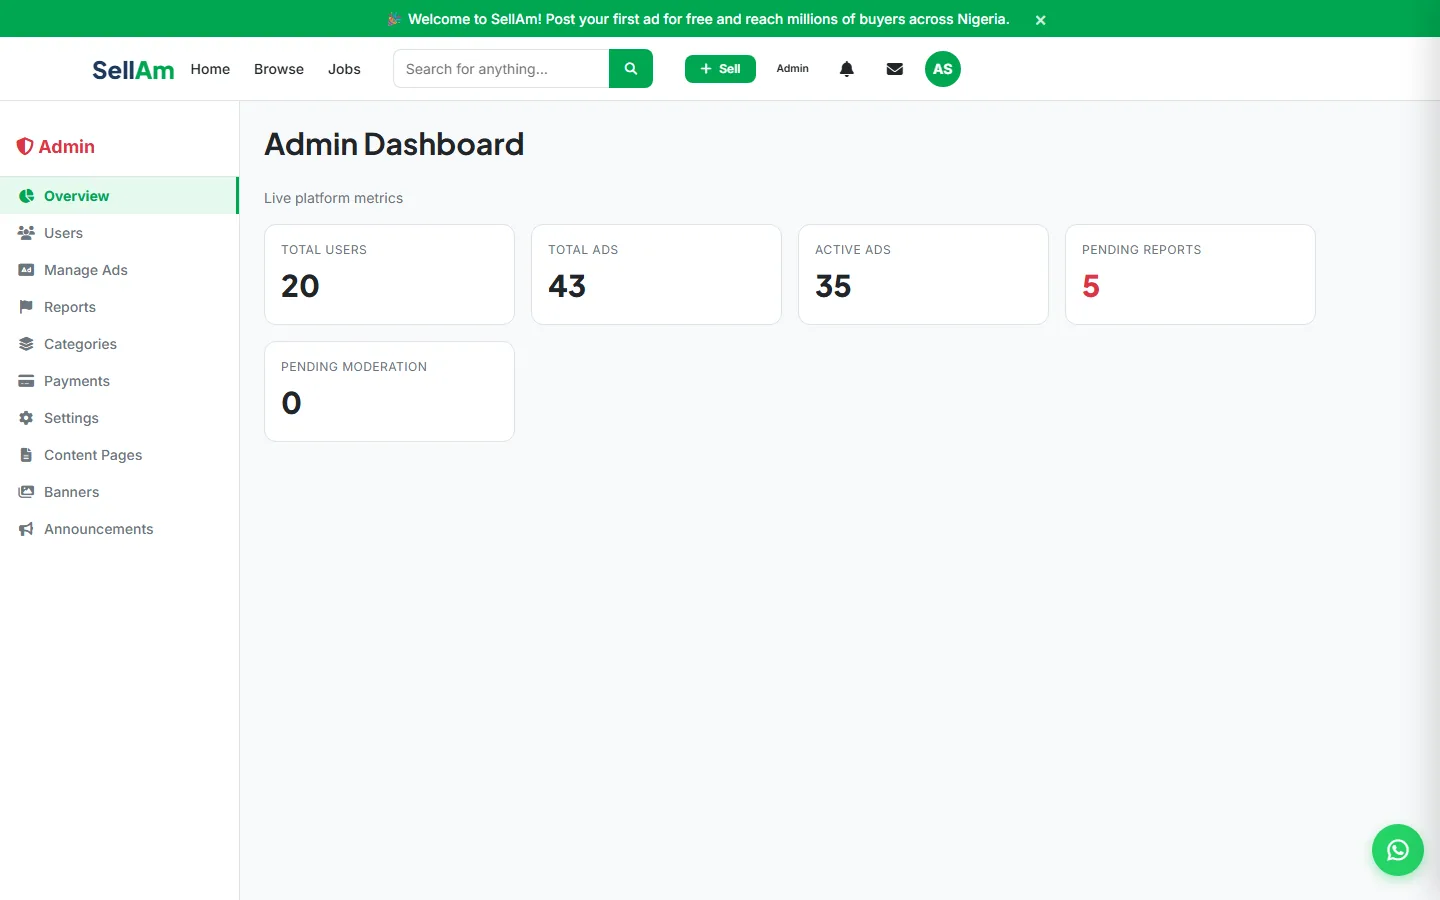Click the Announcements megaphone icon
The image size is (1440, 900).
pyautogui.click(x=27, y=529)
